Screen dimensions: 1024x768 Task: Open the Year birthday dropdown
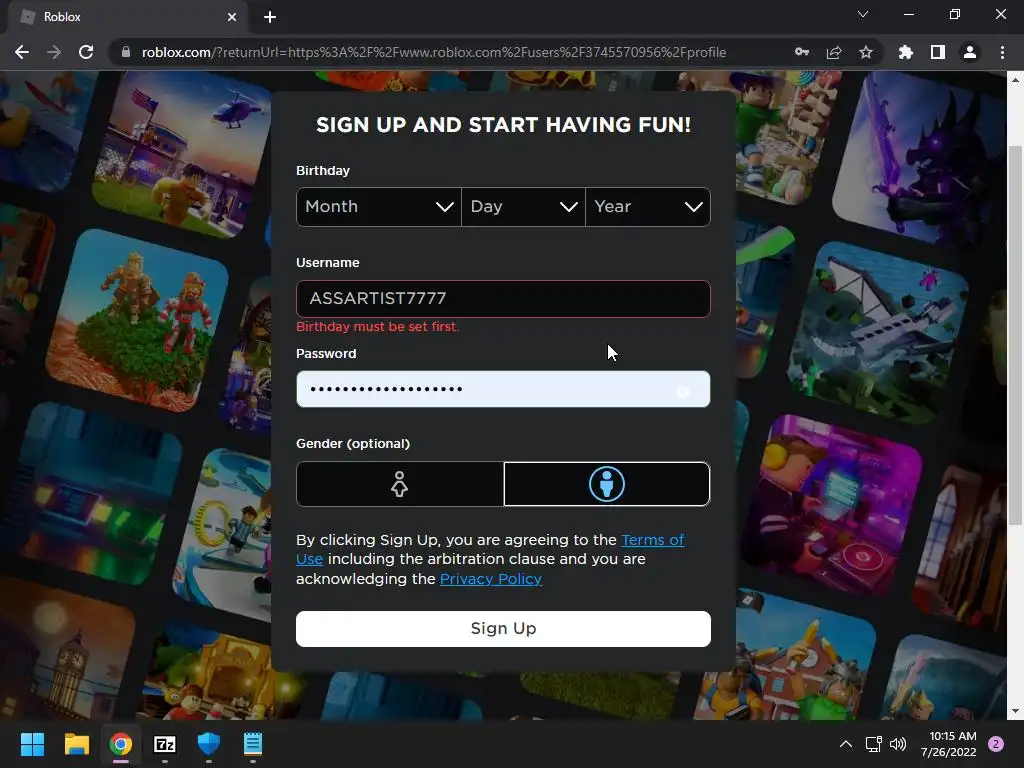(648, 207)
